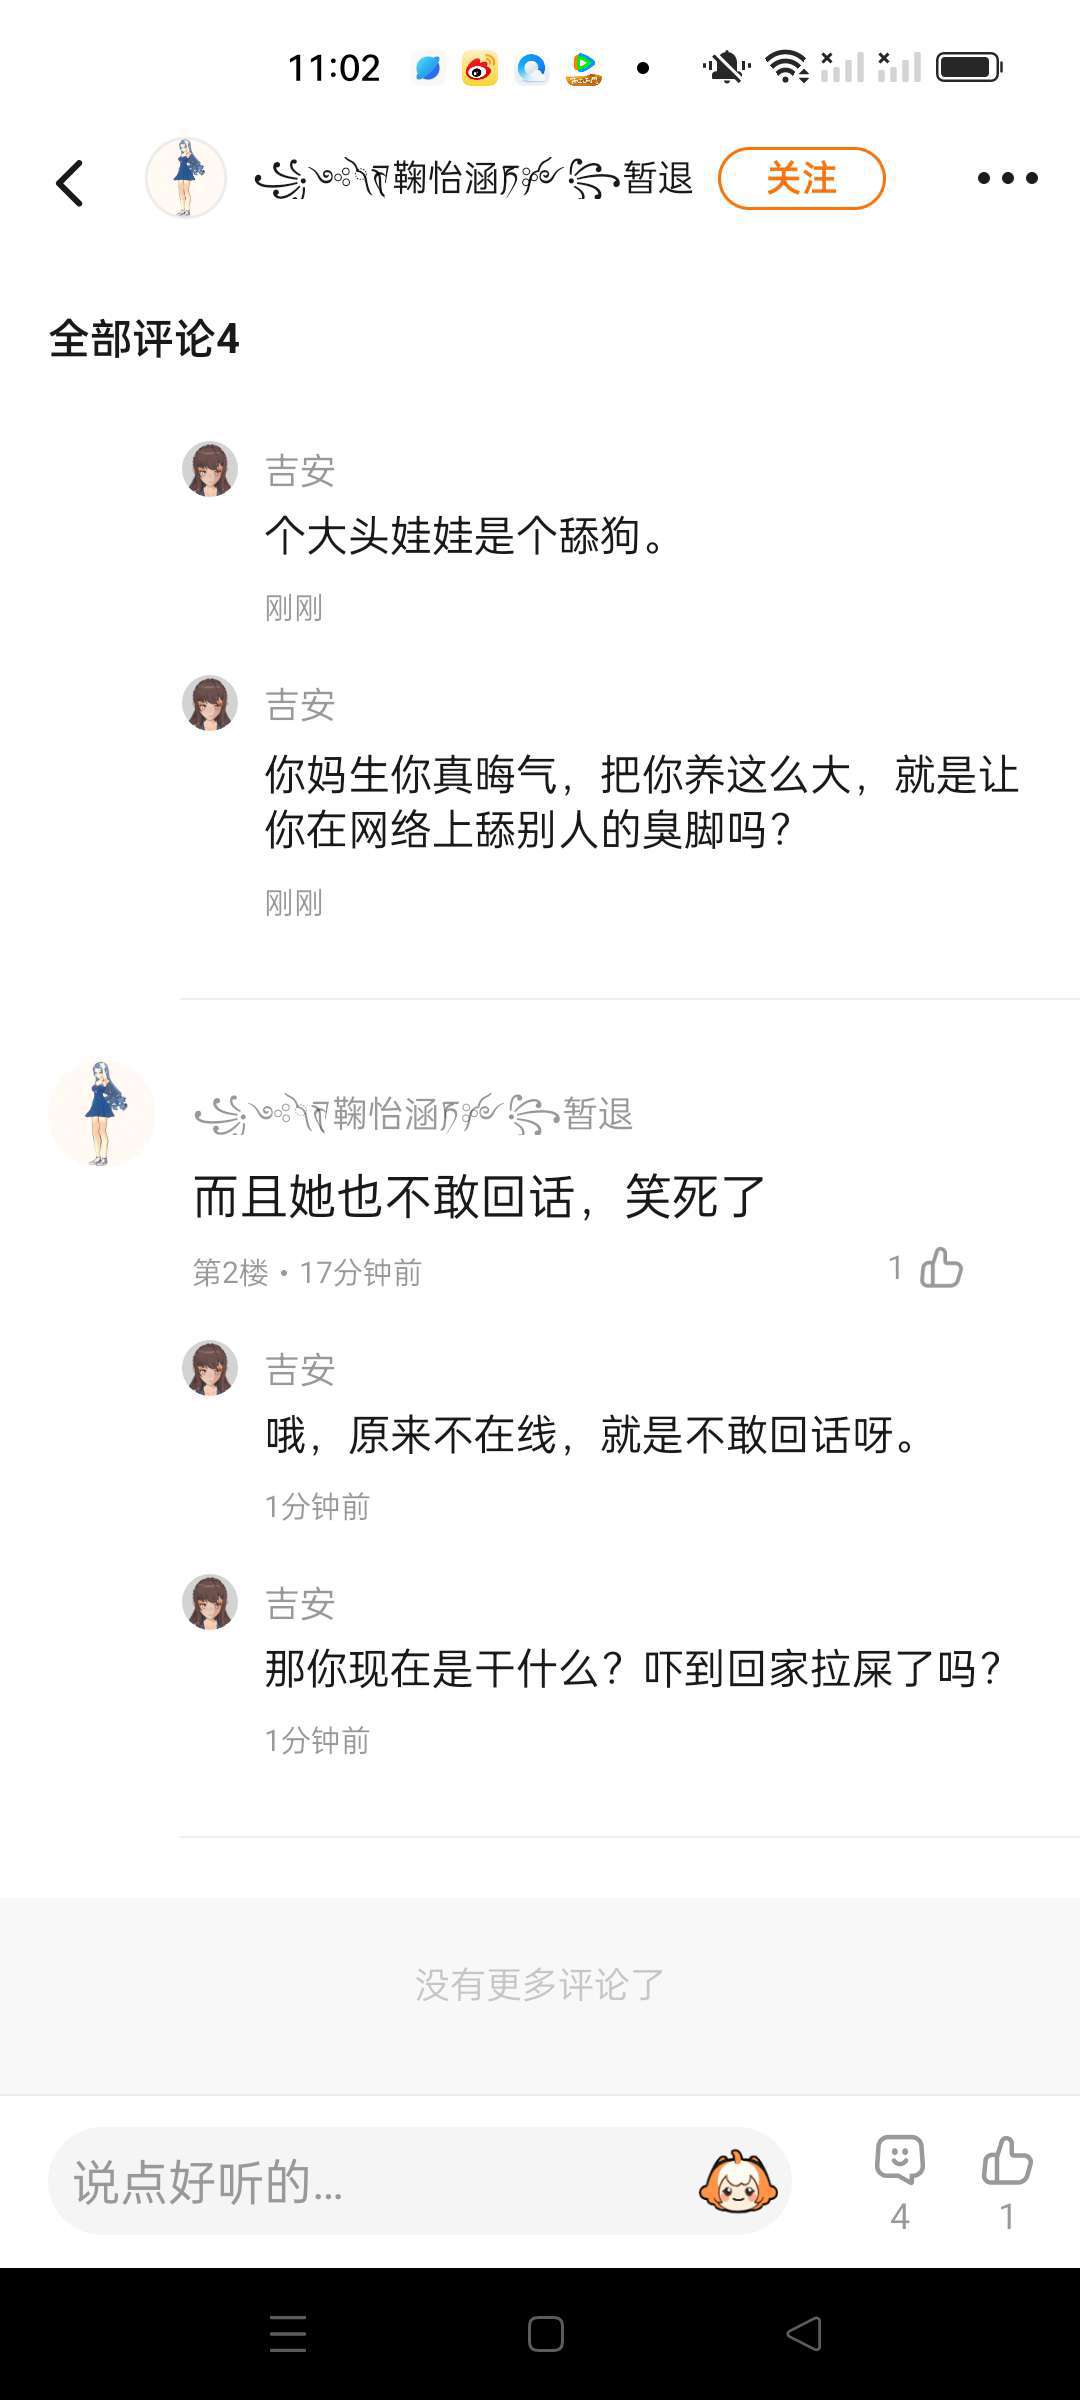The image size is (1080, 2400).
Task: Like the second-floor comment with thumbs-up
Action: pyautogui.click(x=940, y=1268)
